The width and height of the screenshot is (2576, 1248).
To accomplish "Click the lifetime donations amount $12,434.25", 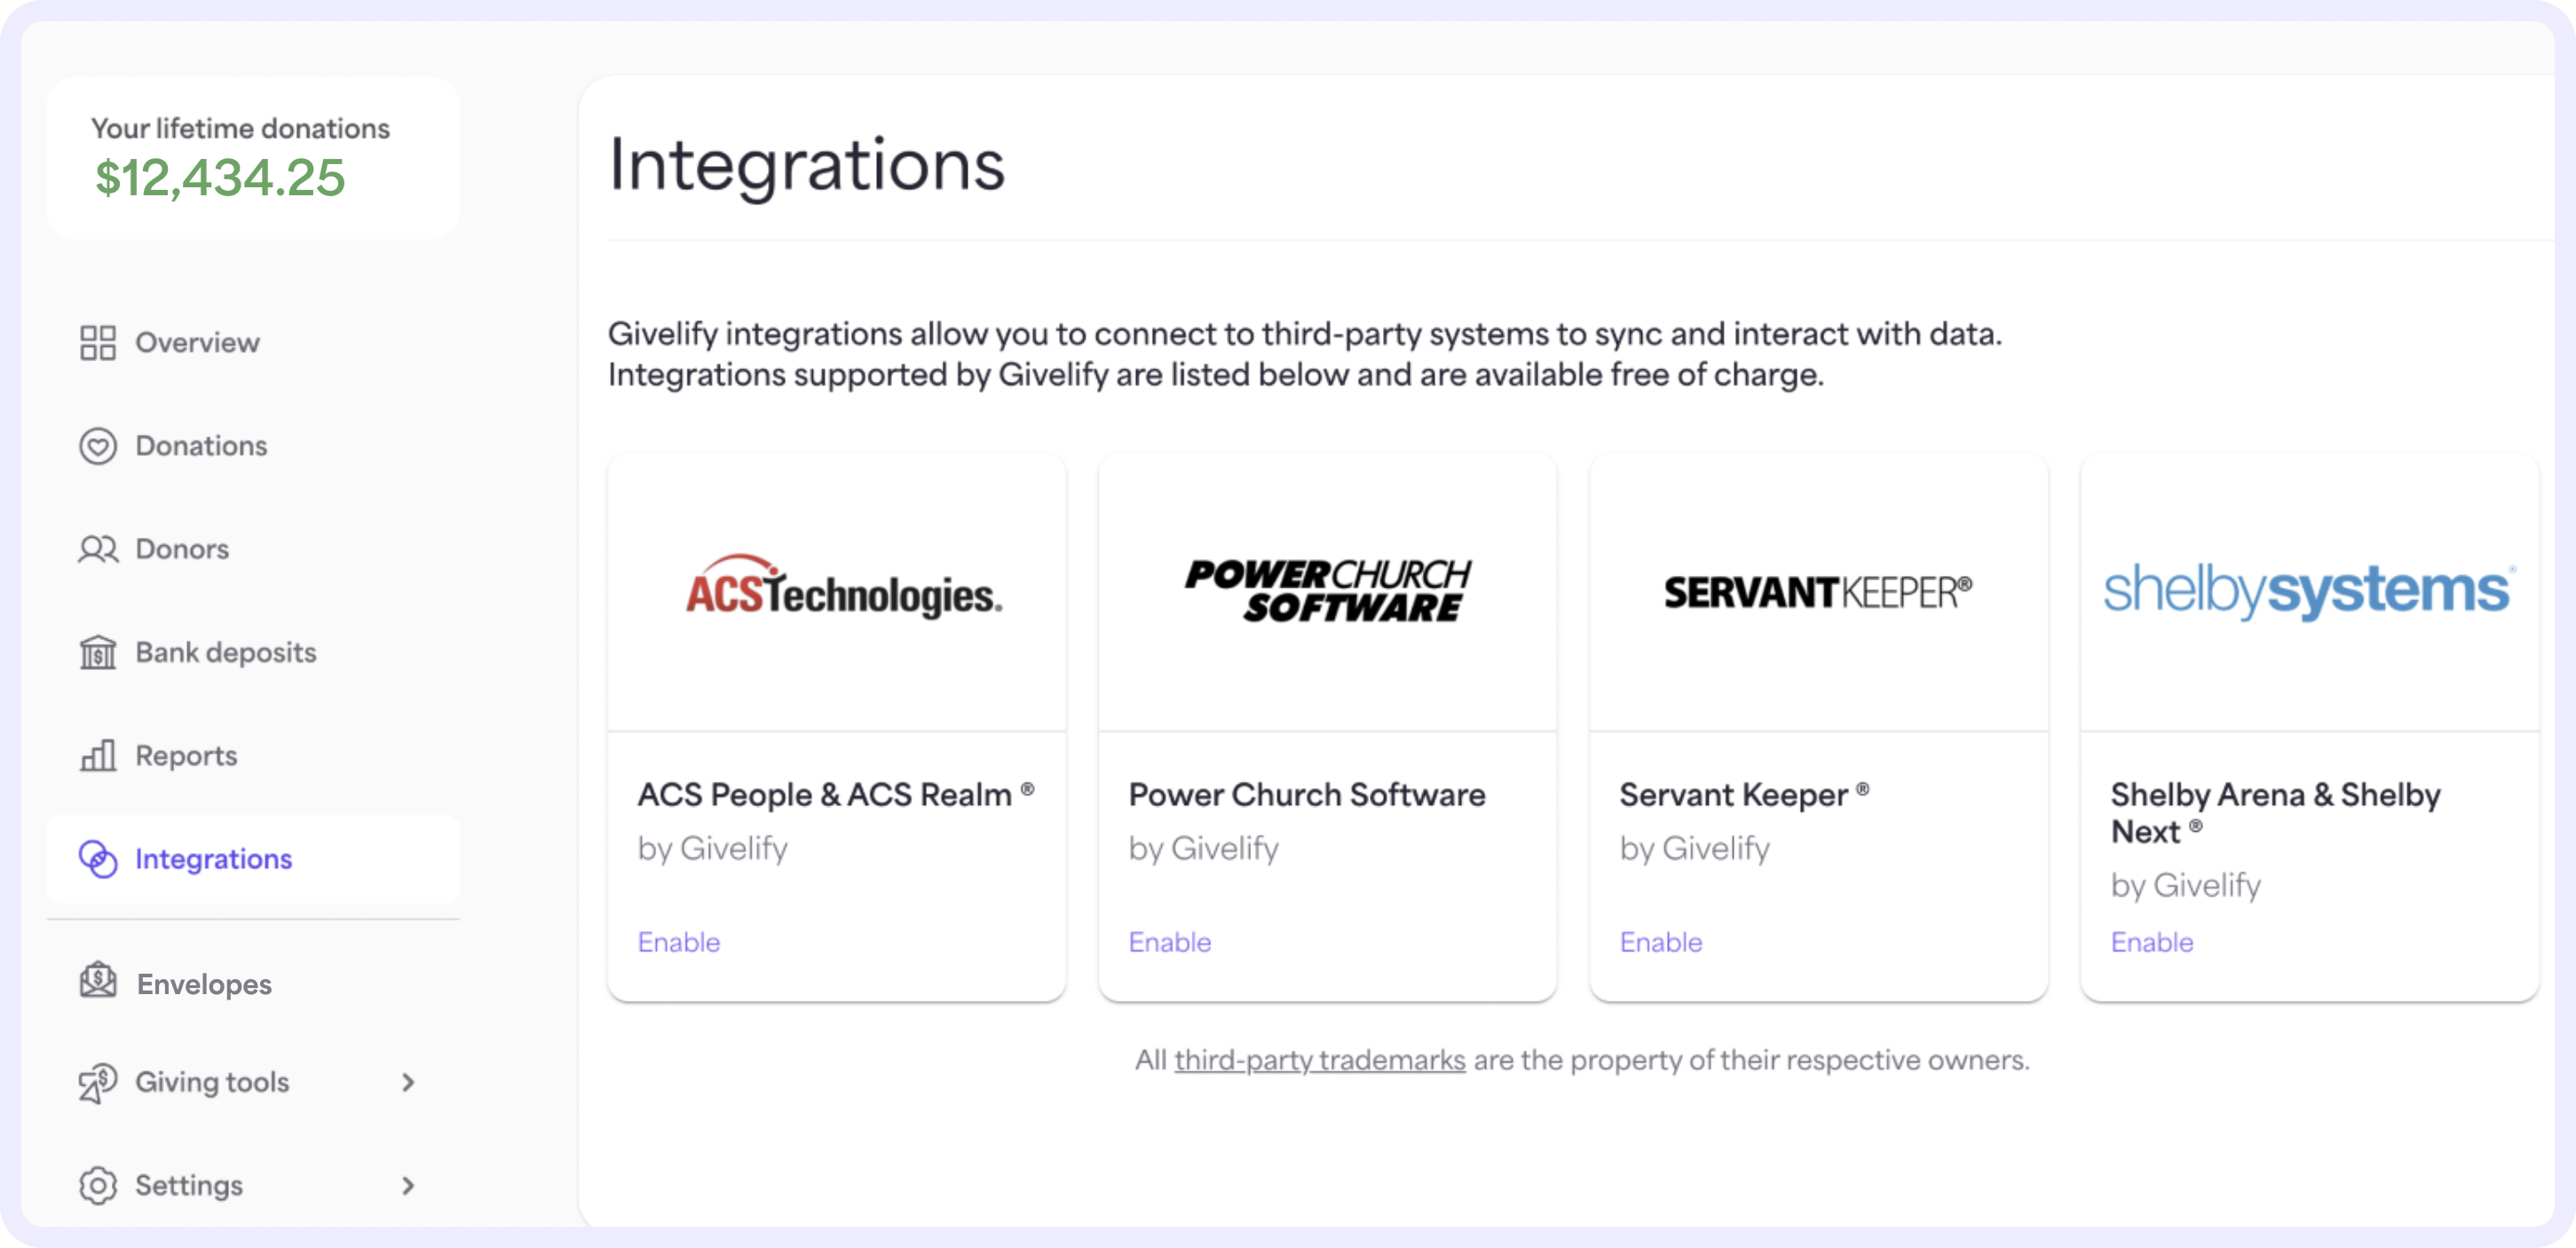I will 220,178.
